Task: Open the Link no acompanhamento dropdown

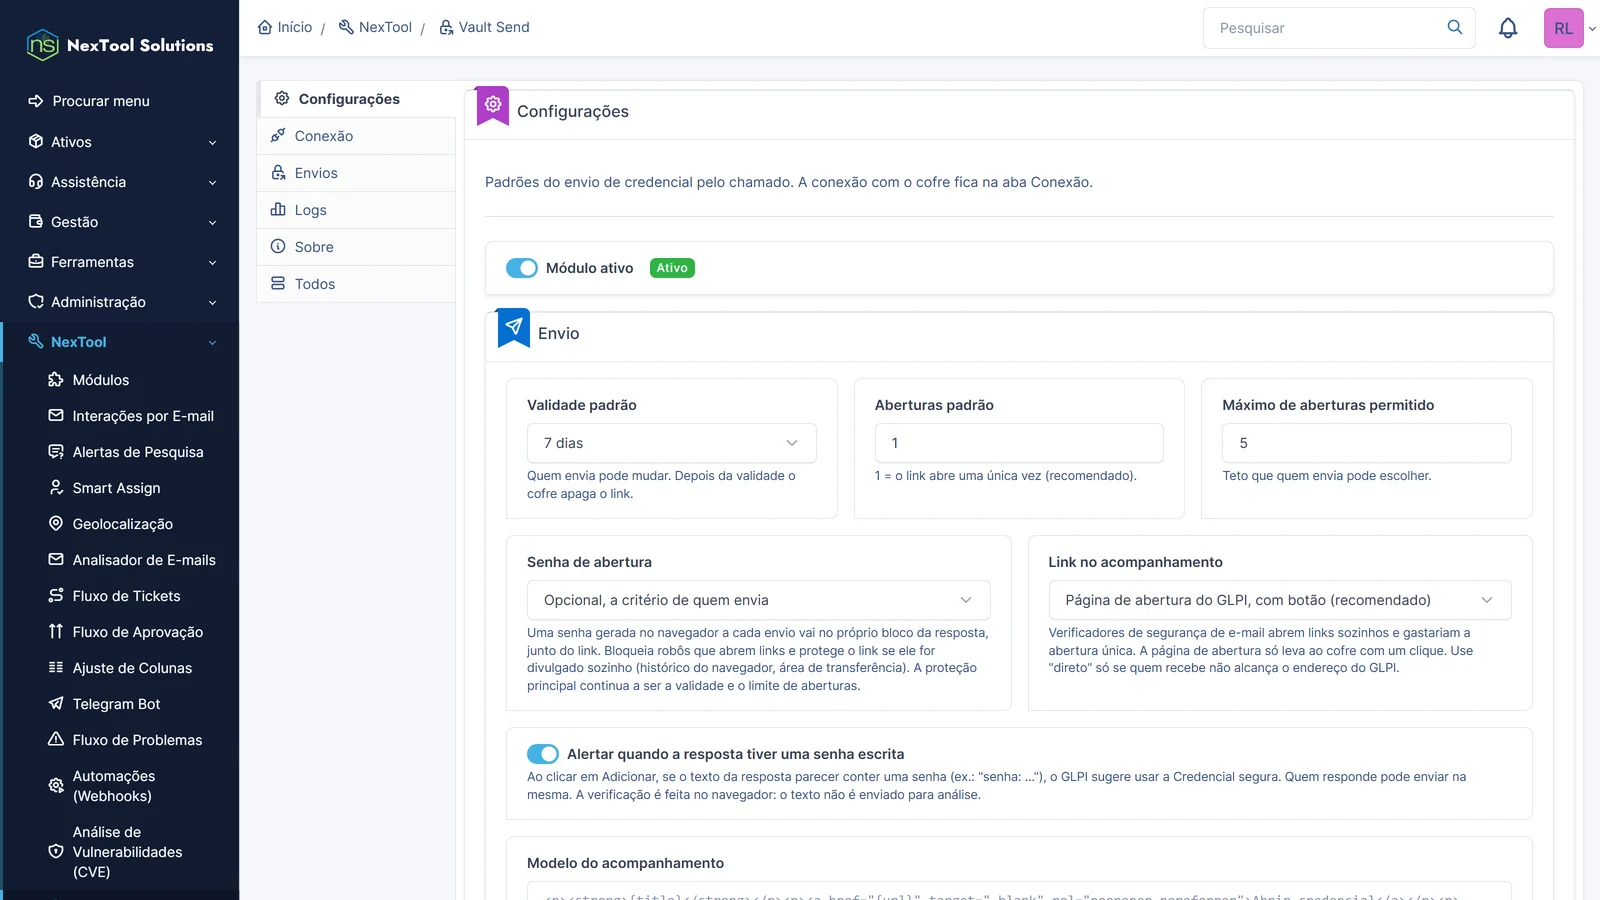Action: tap(1279, 600)
